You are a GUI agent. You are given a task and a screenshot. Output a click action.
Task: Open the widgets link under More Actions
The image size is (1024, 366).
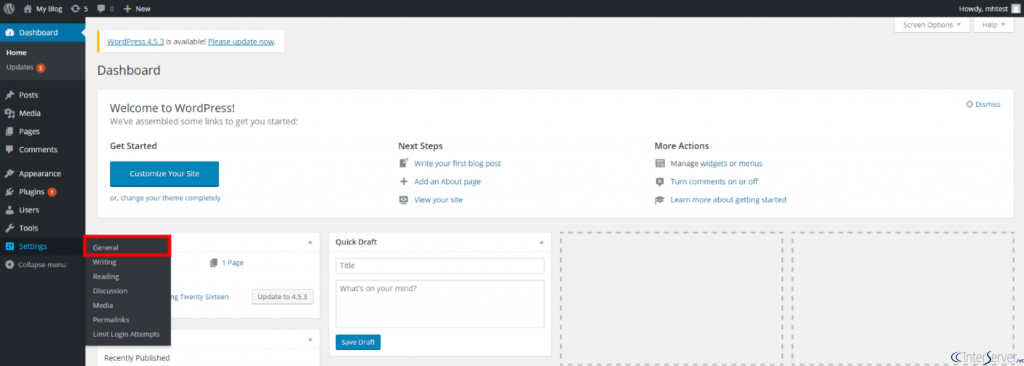[x=713, y=163]
